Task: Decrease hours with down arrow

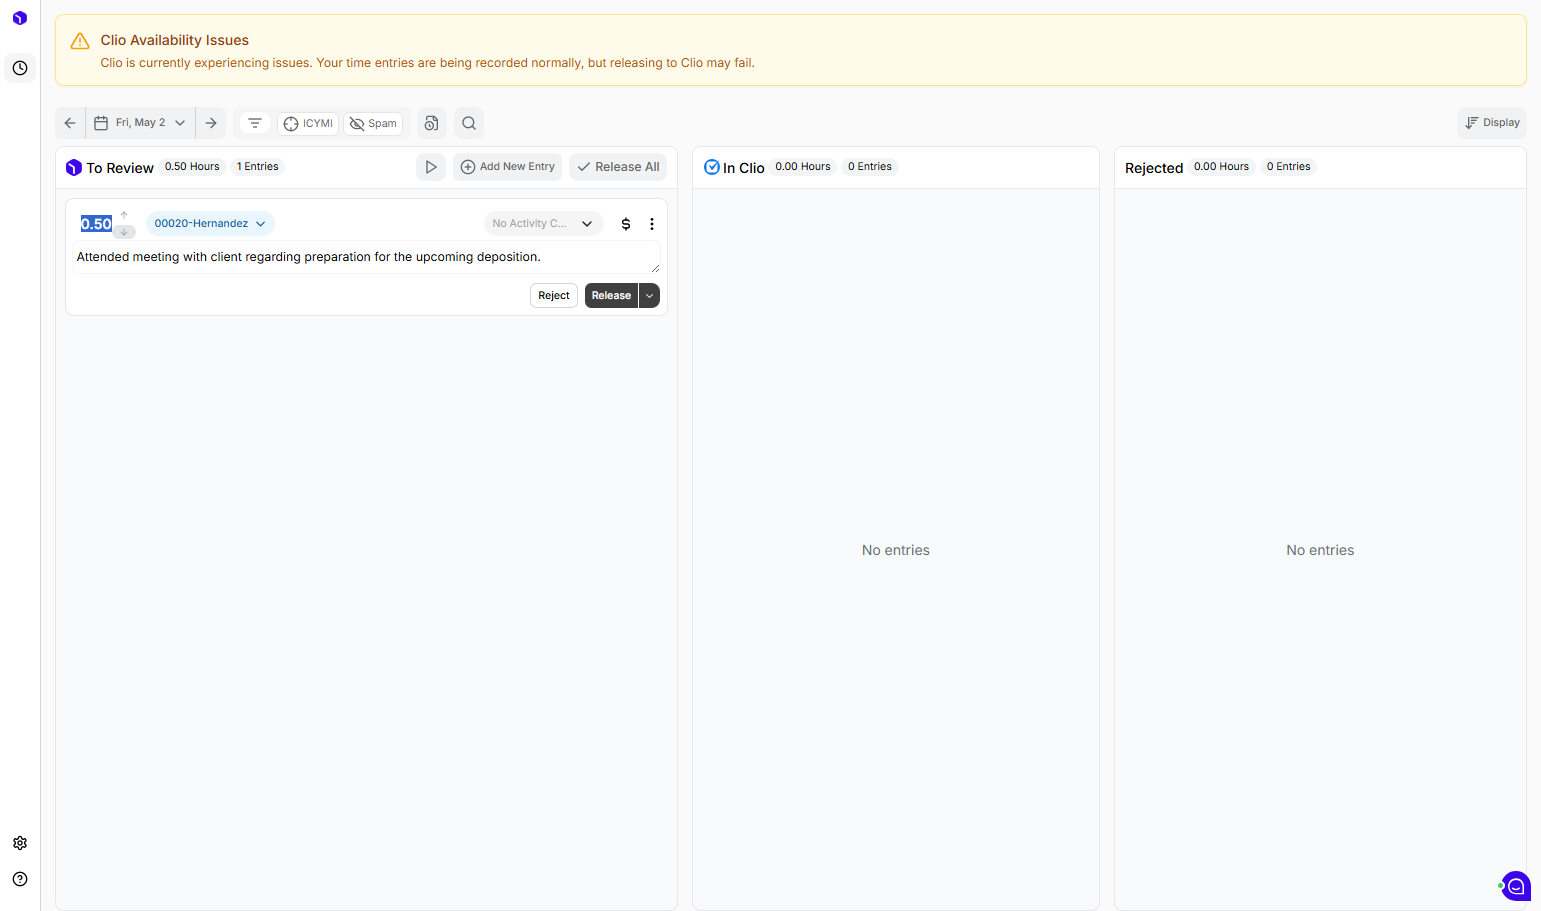Action: coord(124,232)
